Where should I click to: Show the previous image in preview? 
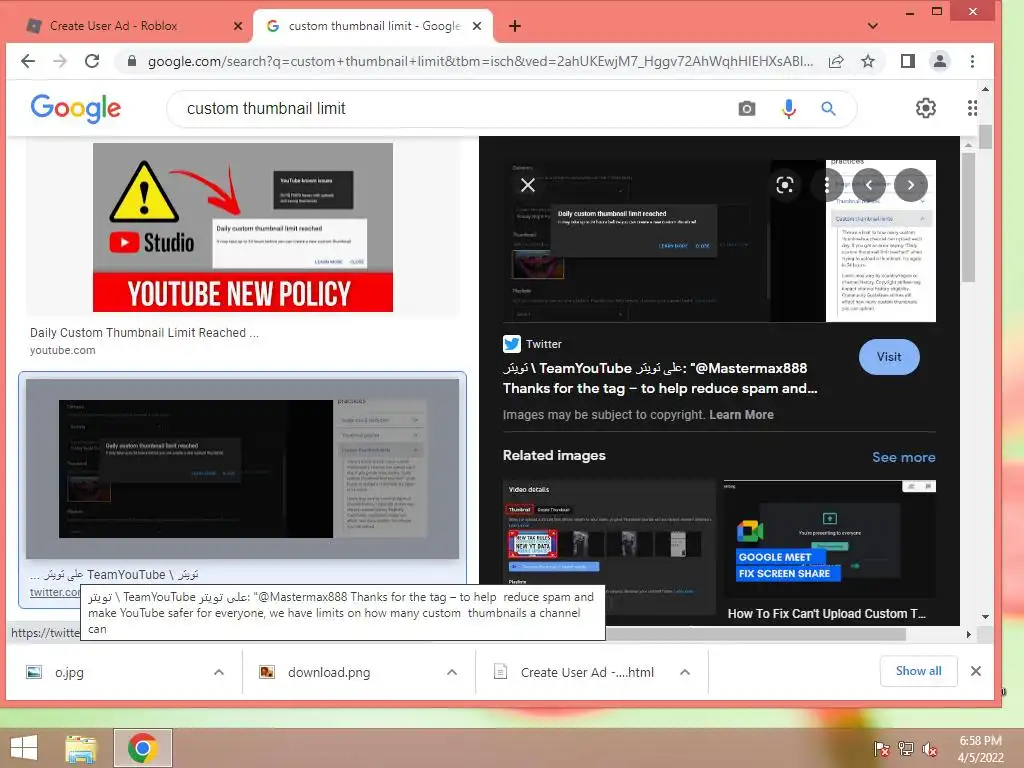coord(869,185)
